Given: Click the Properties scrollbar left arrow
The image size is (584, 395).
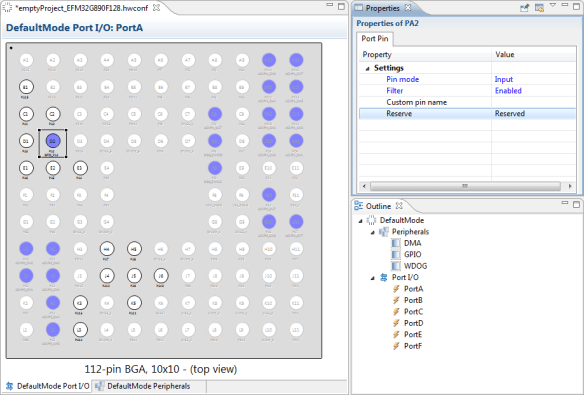Looking at the screenshot, I should (364, 186).
